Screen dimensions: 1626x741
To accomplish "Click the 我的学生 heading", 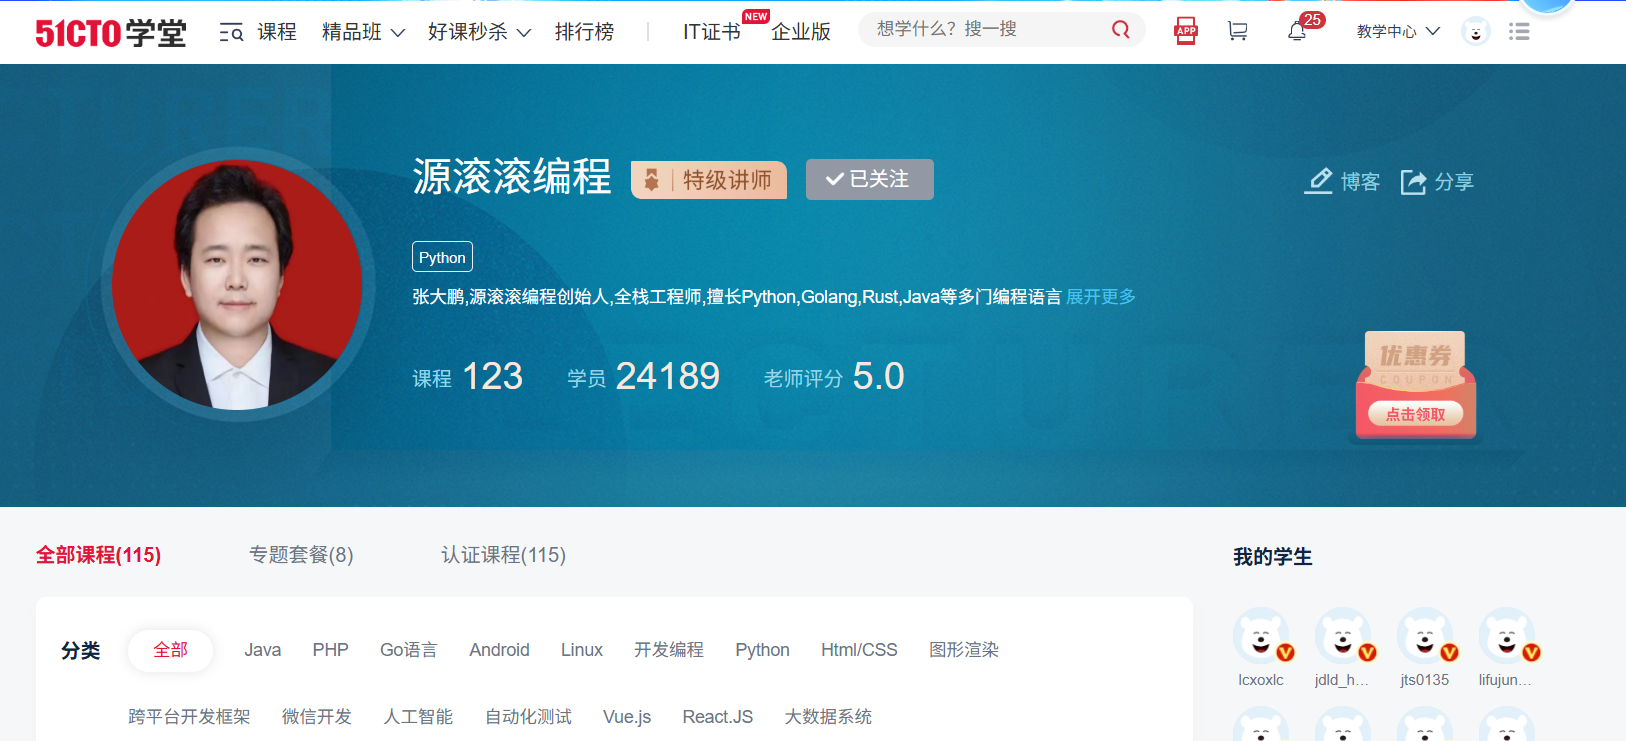I will pyautogui.click(x=1273, y=557).
